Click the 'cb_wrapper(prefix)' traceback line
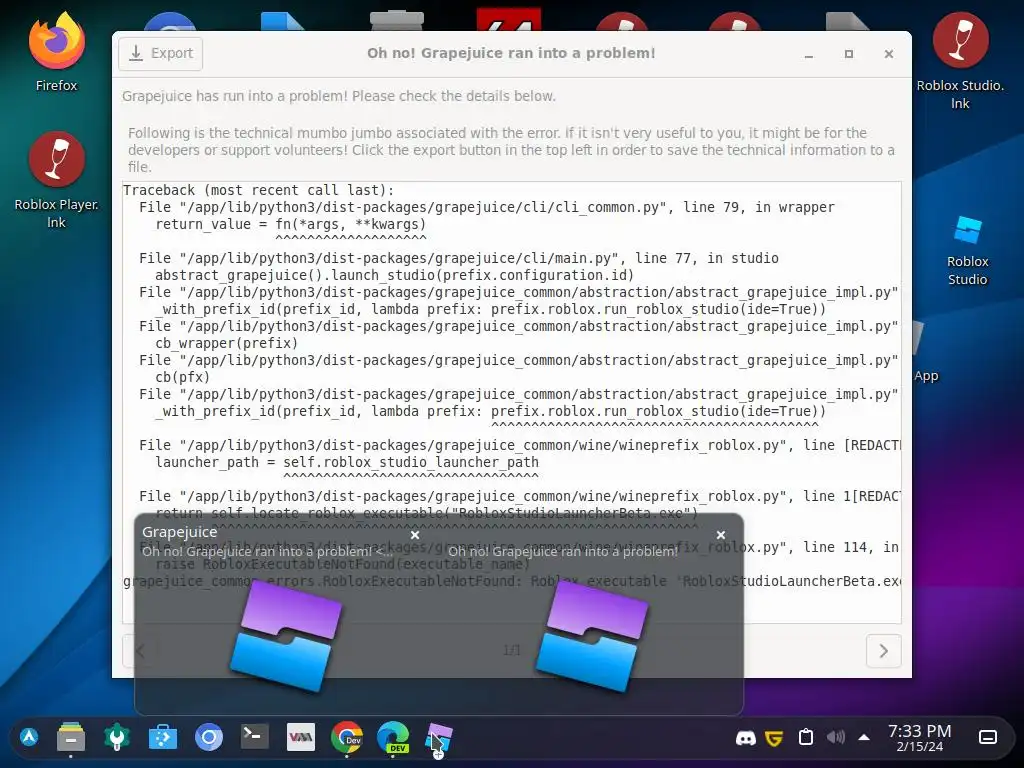Image resolution: width=1024 pixels, height=768 pixels. tap(226, 343)
